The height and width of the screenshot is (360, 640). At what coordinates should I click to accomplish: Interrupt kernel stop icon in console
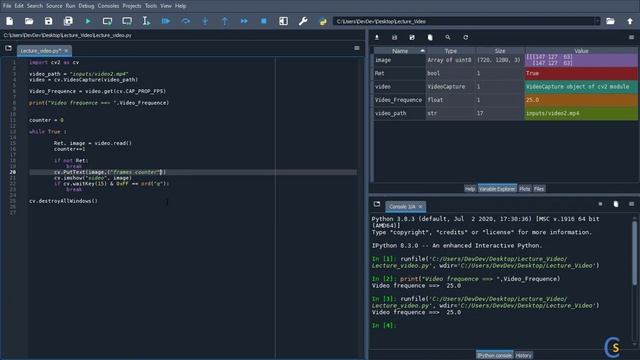pos(600,204)
